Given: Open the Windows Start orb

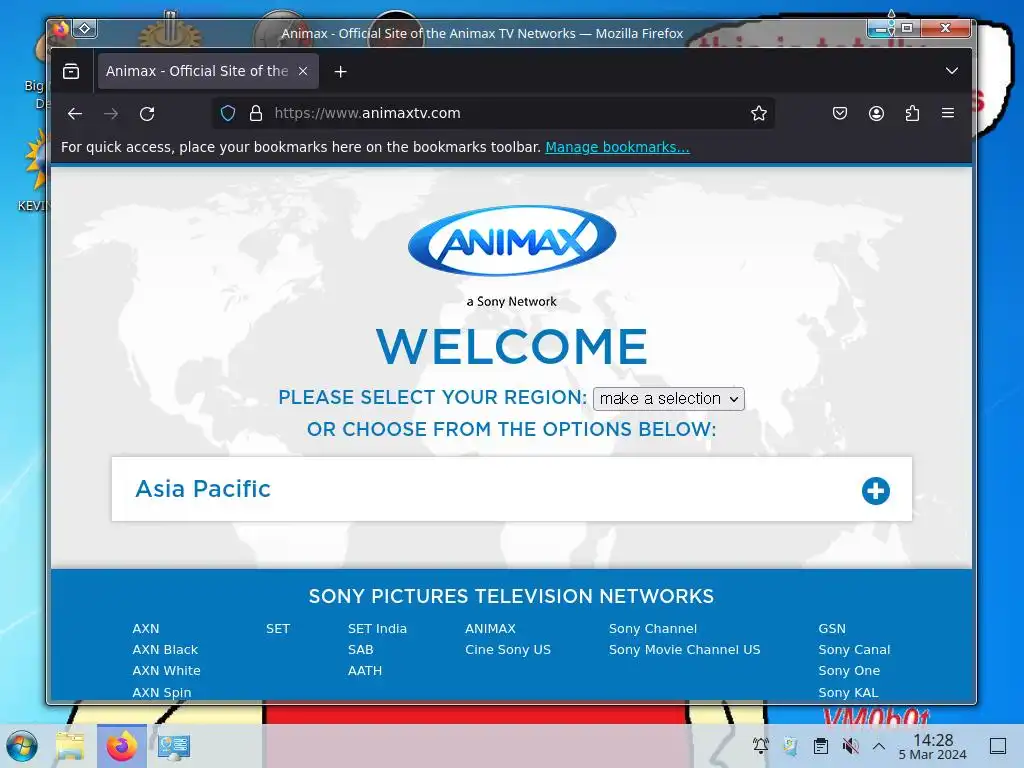Looking at the screenshot, I should [22, 746].
